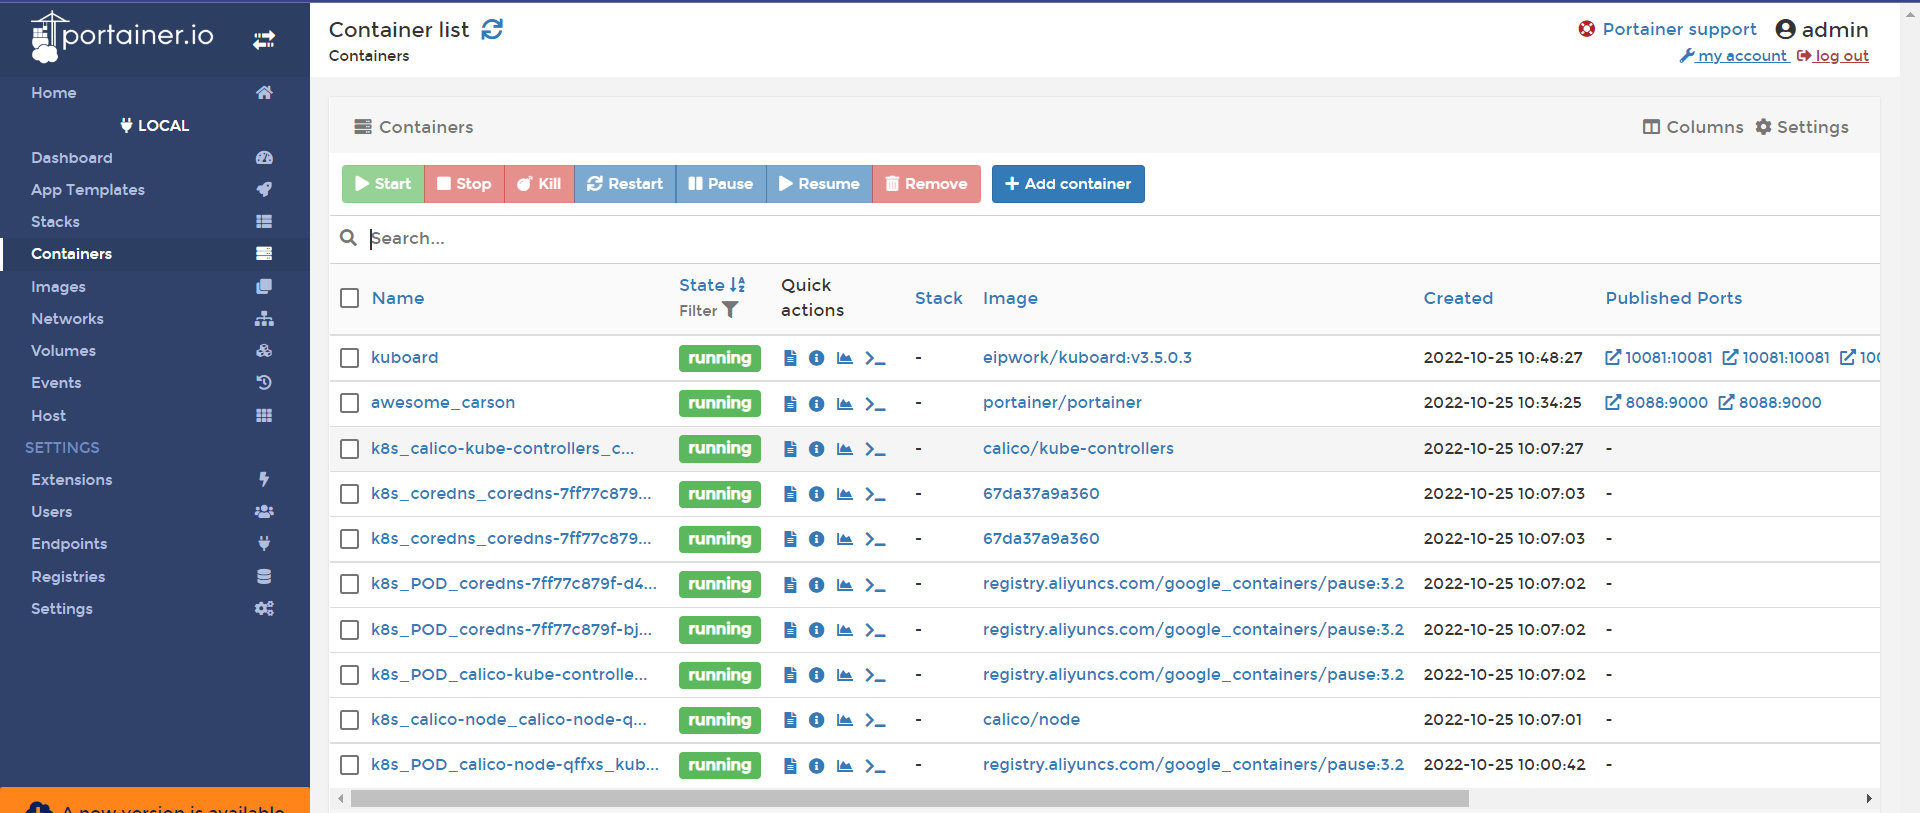
Task: Open App Templates in sidebar
Action: coord(155,190)
